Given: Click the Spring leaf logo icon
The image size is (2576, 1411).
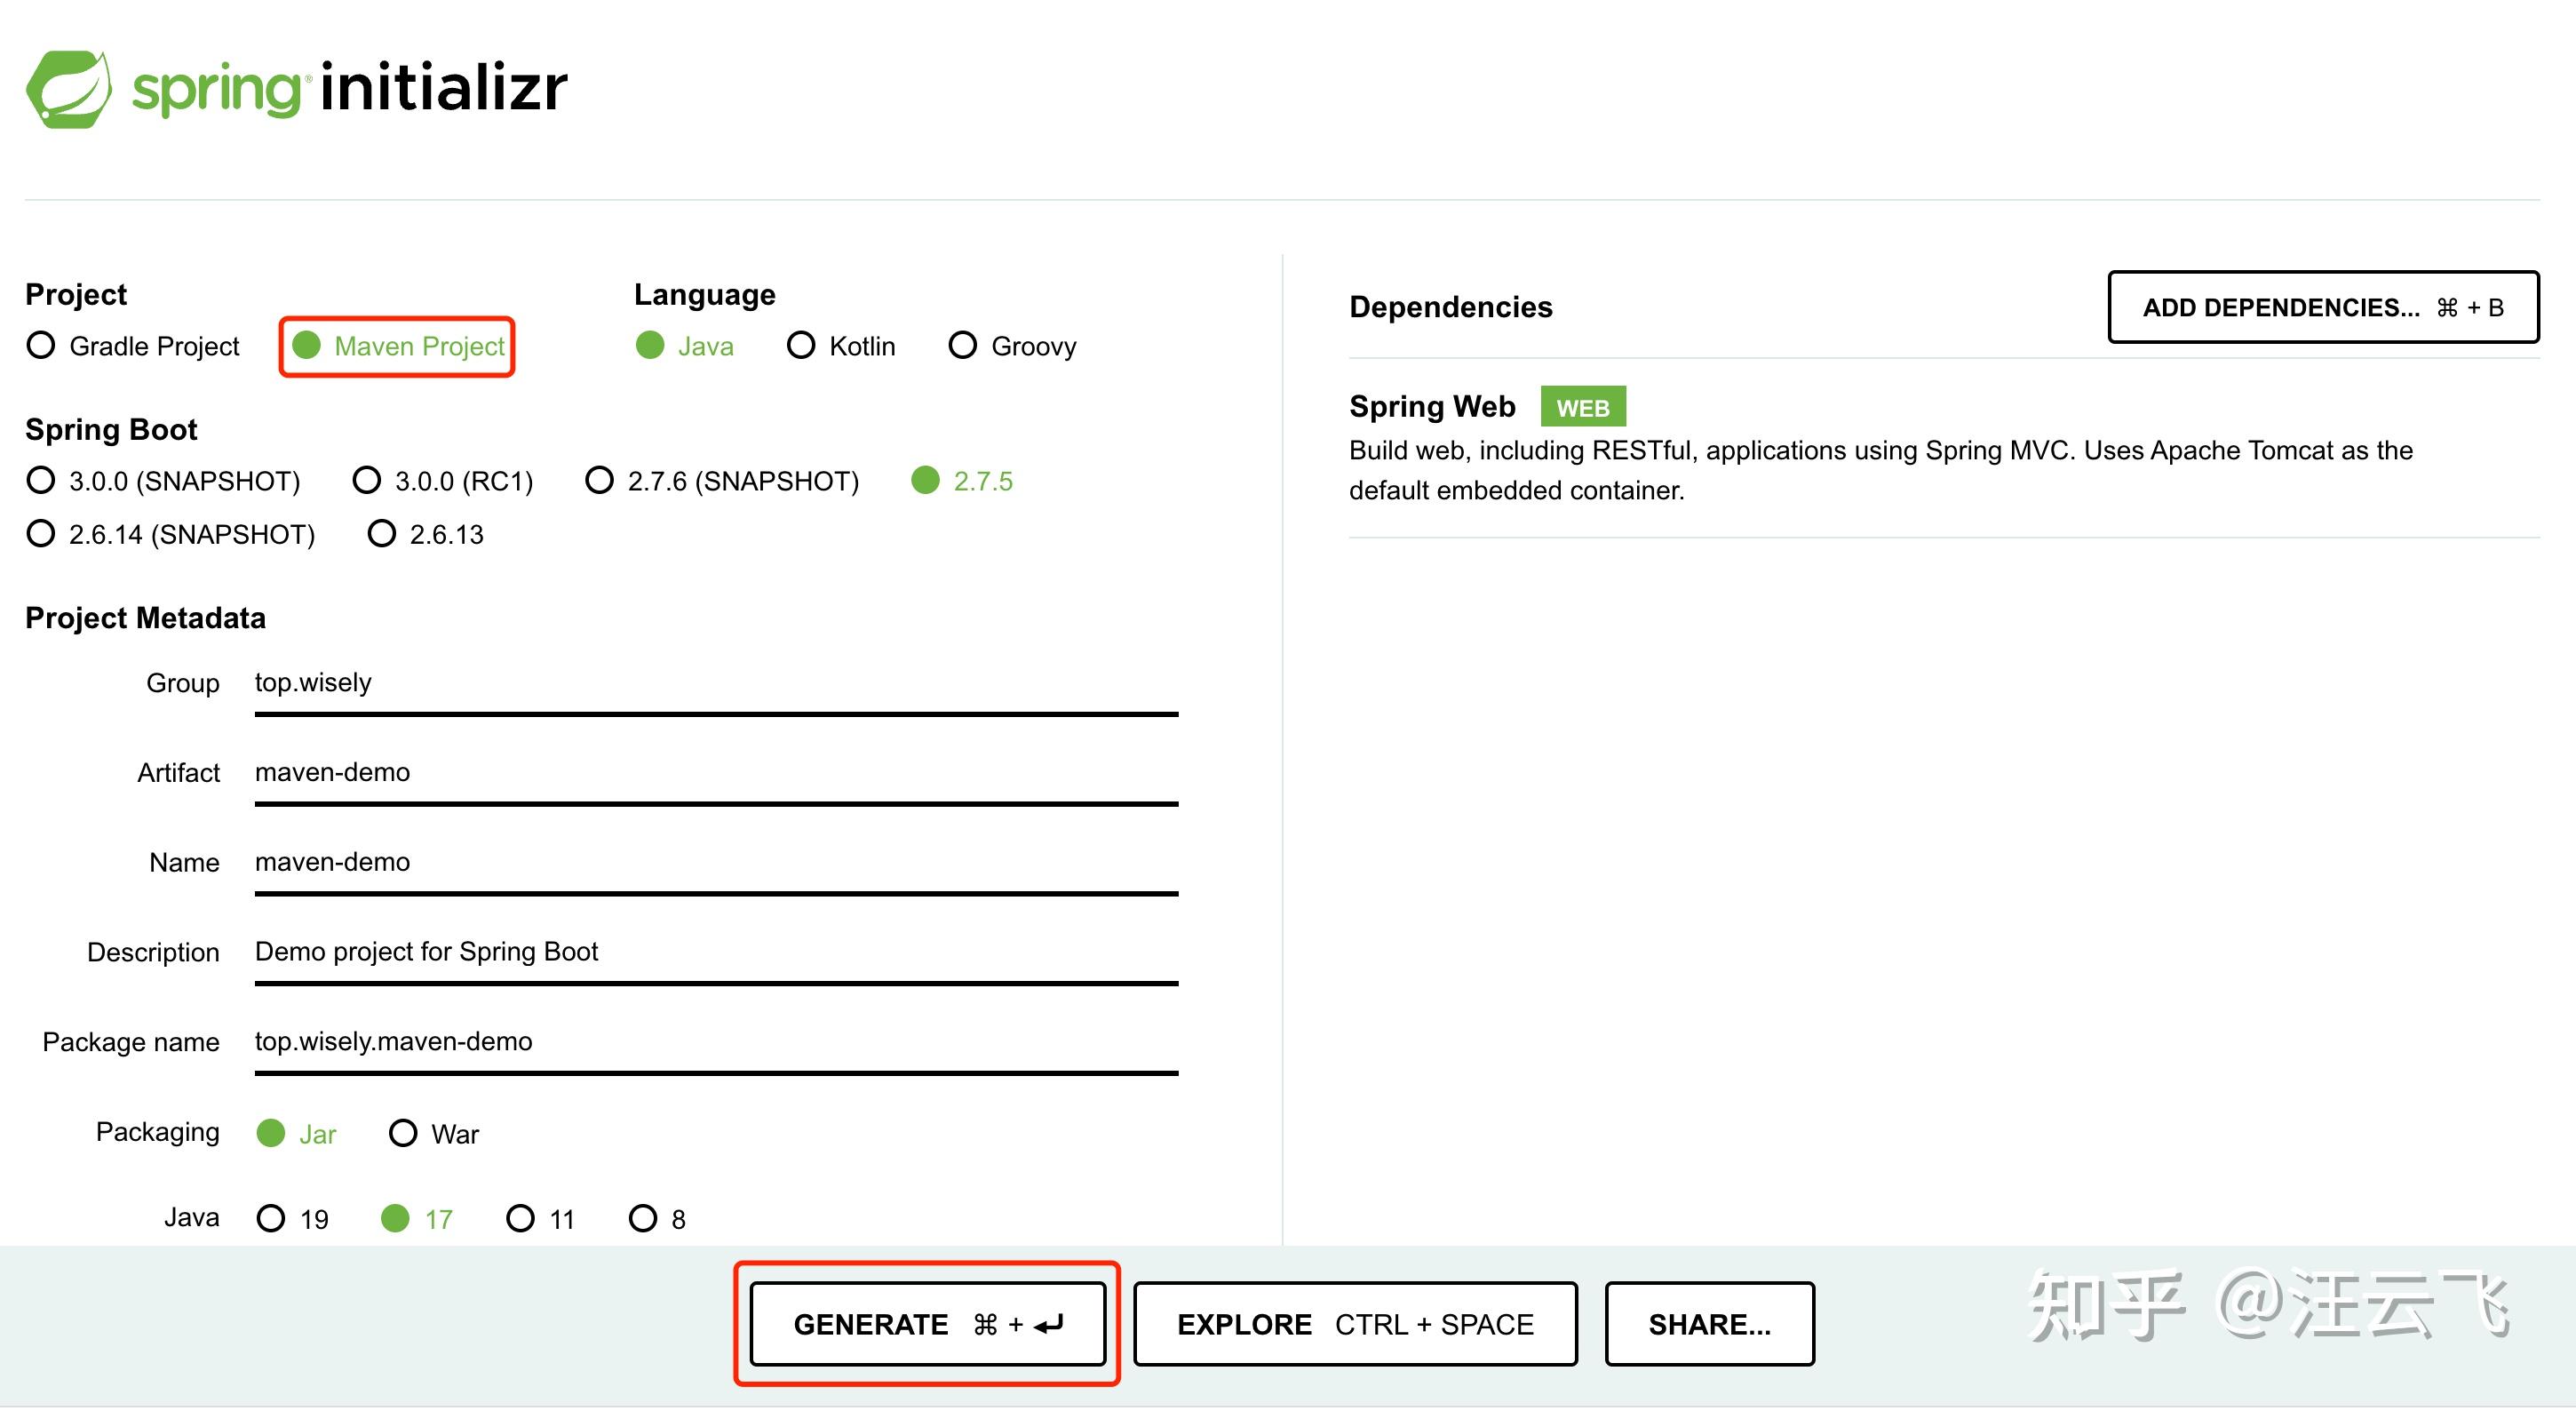Looking at the screenshot, I should (68, 89).
